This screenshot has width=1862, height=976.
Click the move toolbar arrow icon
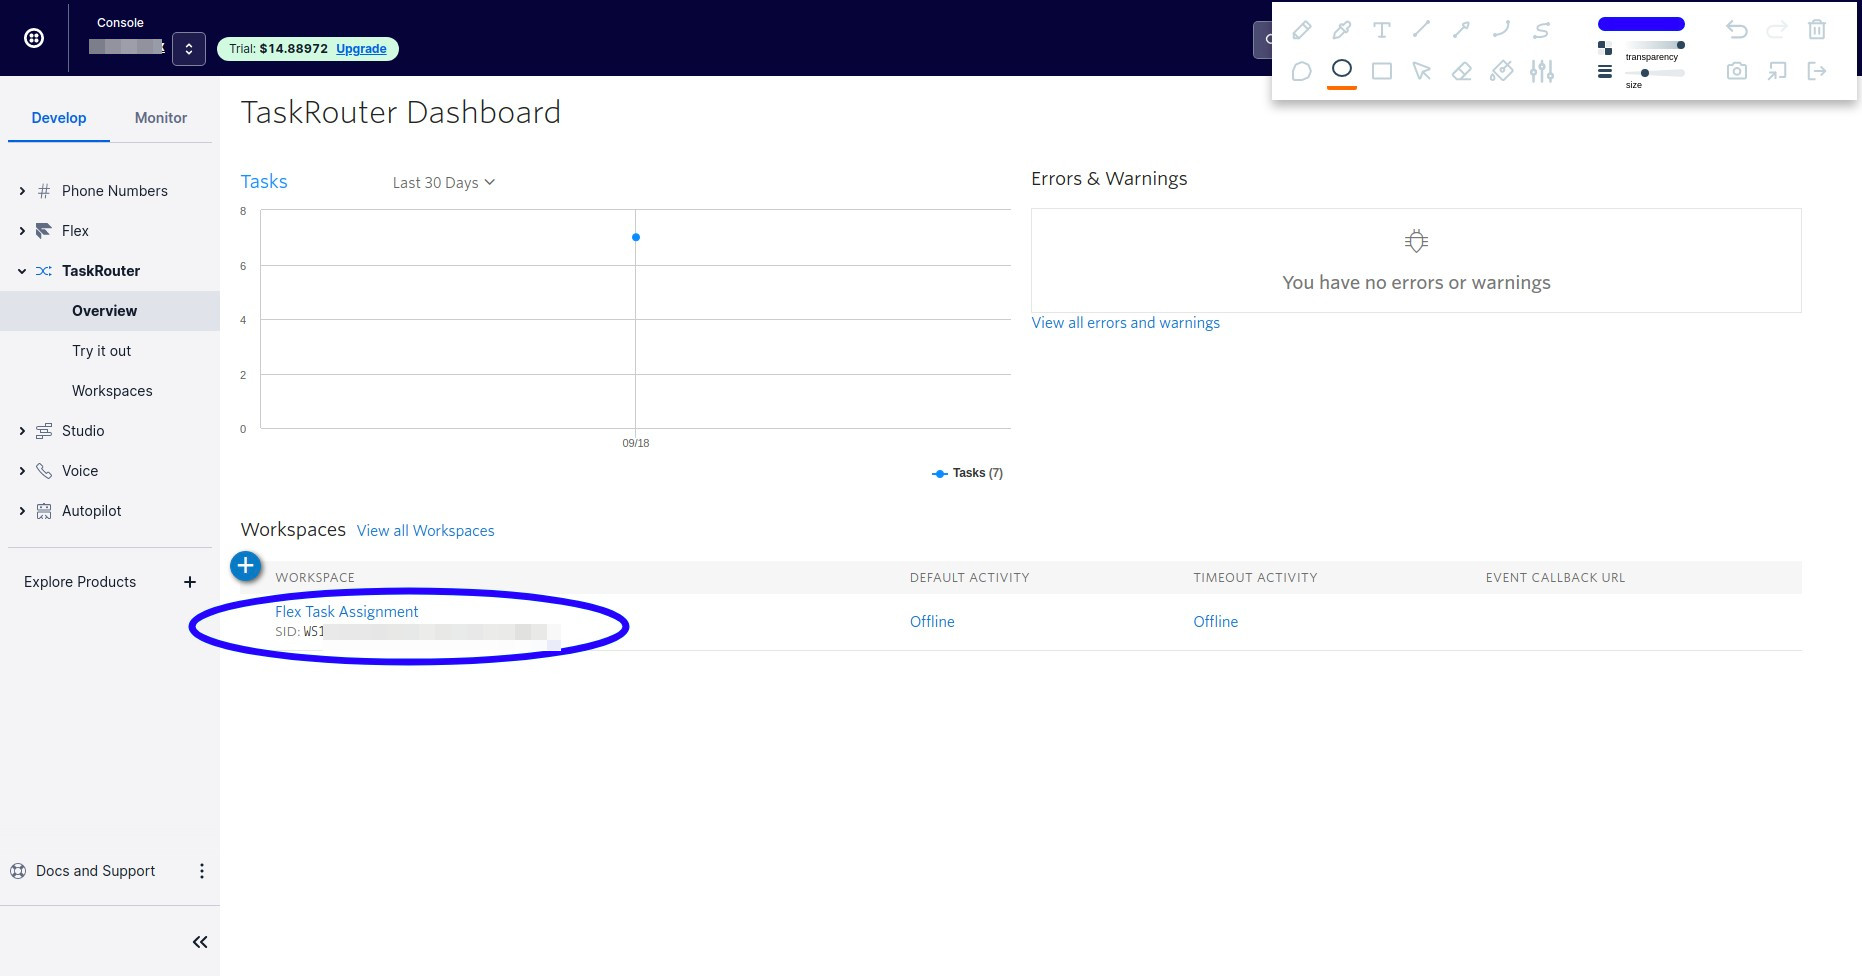click(1777, 71)
